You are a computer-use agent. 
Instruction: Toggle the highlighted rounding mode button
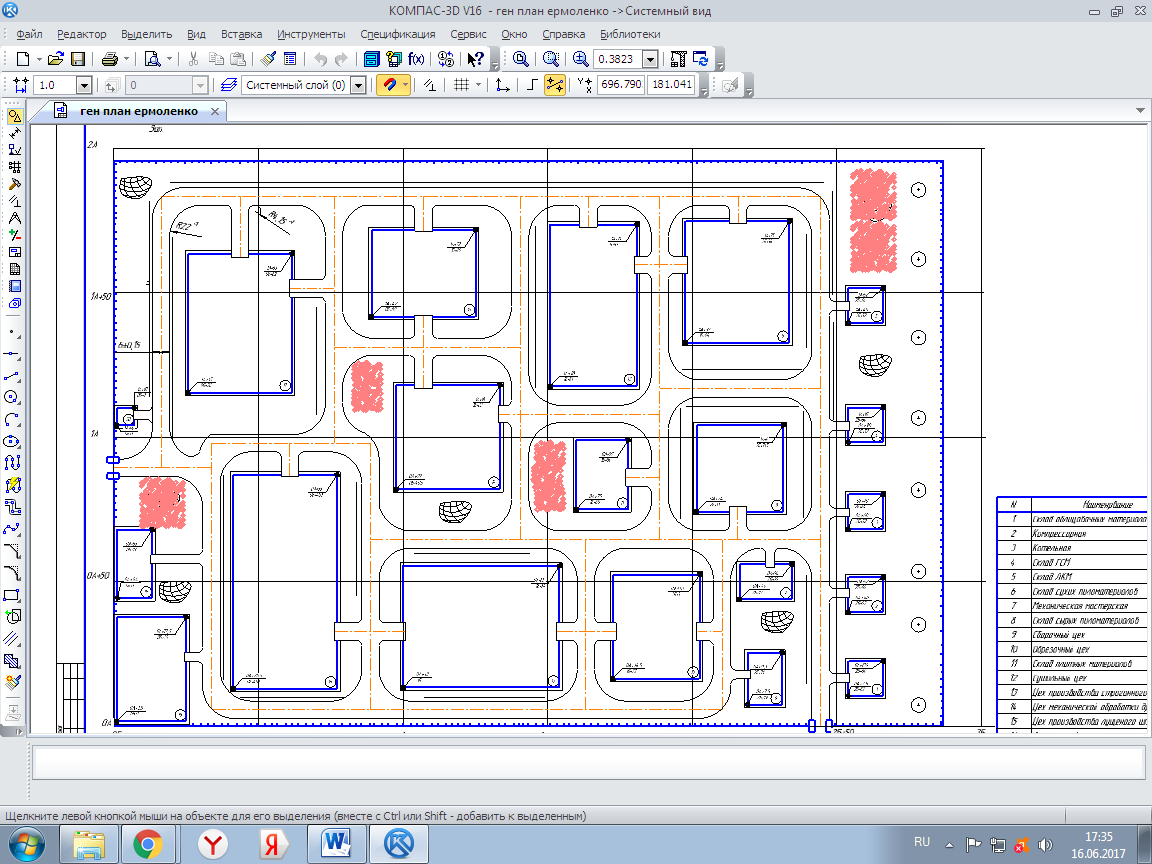click(x=555, y=85)
